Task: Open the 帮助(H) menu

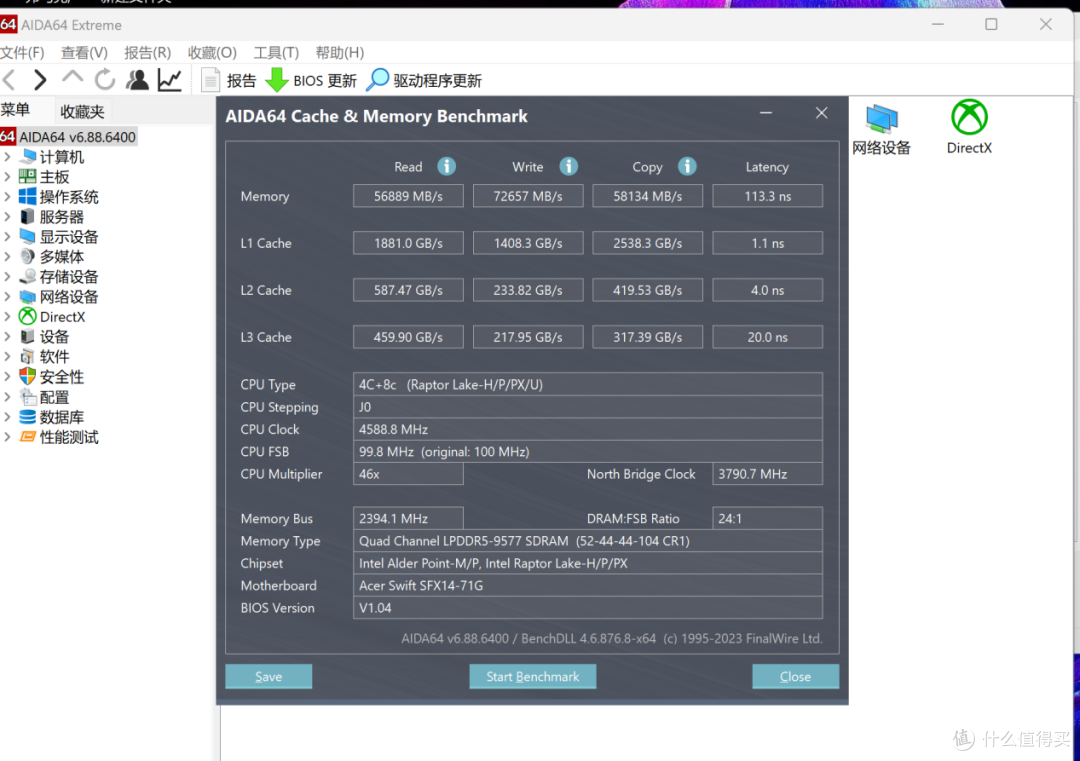Action: 340,53
